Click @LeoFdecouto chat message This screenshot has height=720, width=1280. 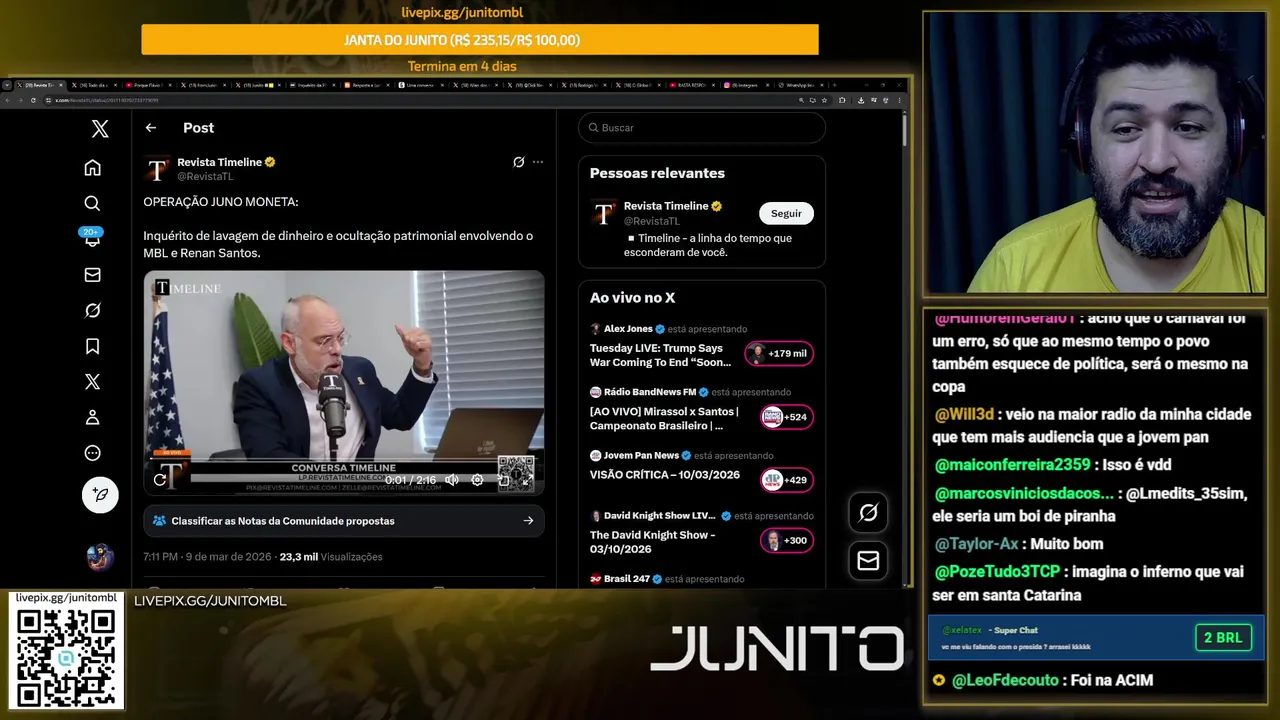pos(1043,680)
